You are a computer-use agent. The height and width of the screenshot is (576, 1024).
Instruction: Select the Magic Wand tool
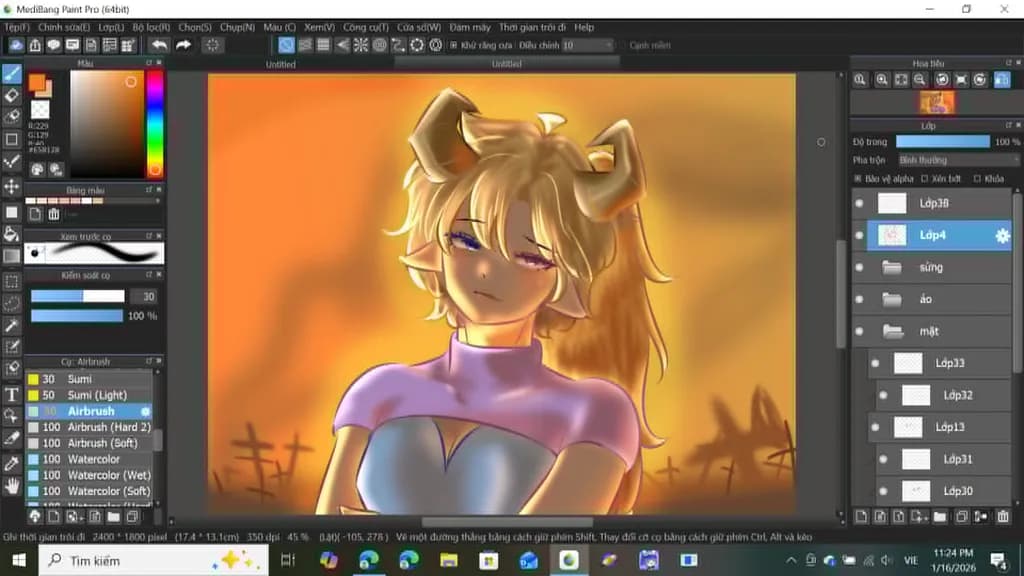12,325
